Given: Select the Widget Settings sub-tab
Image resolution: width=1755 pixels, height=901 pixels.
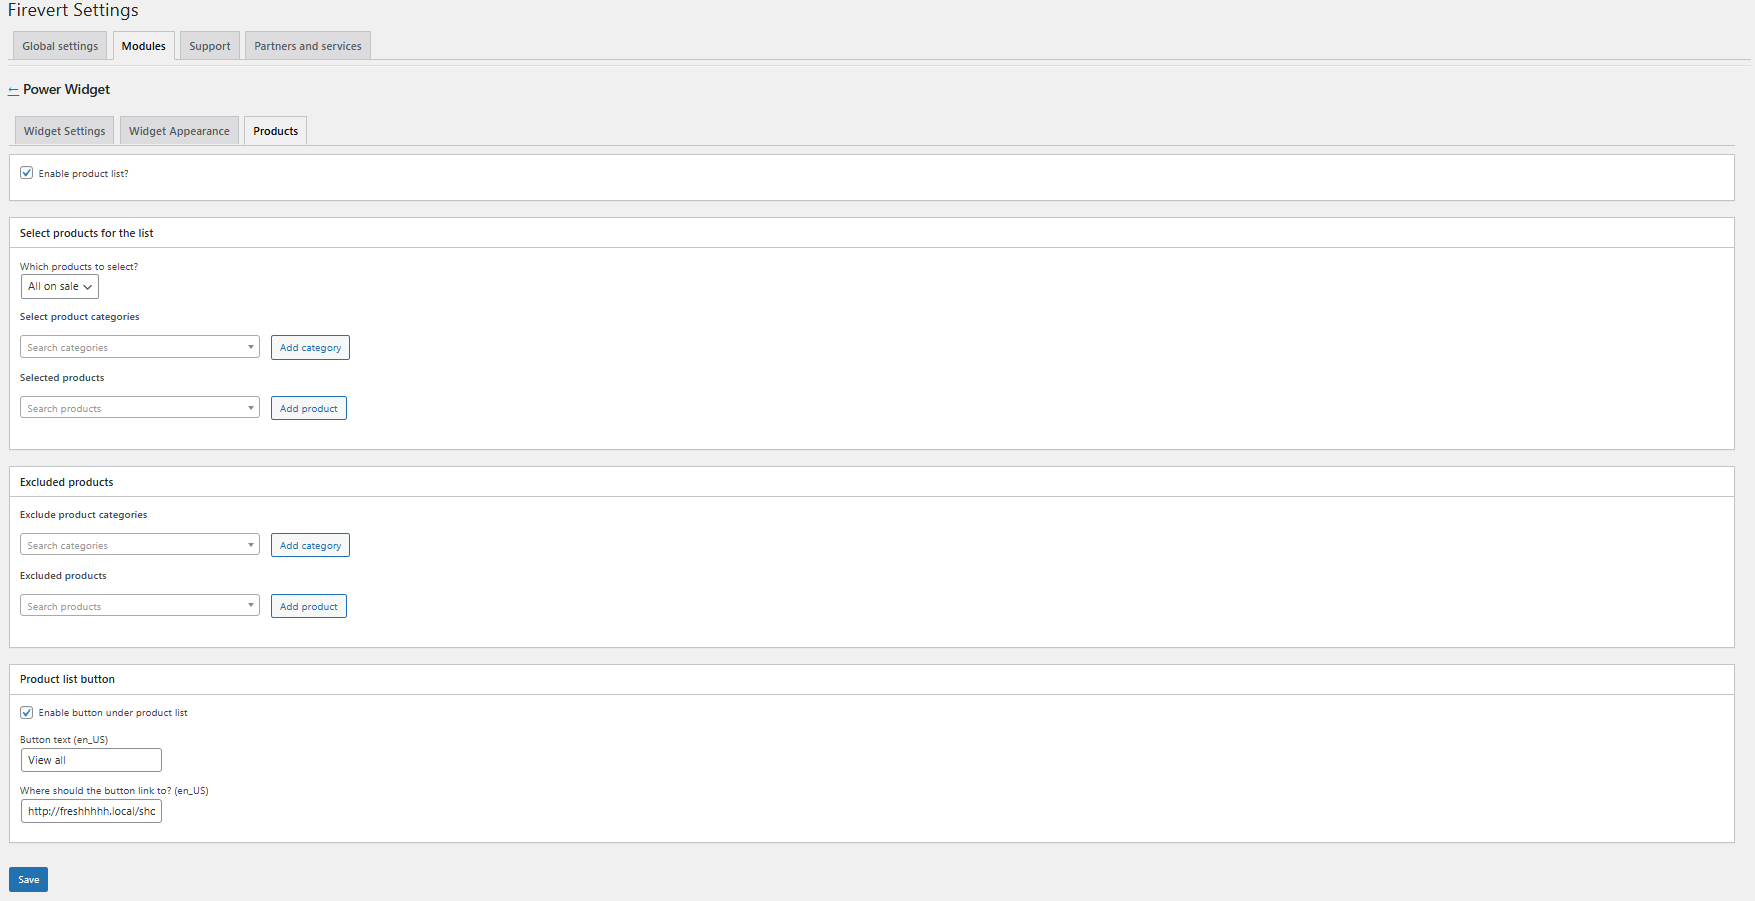Looking at the screenshot, I should click(x=64, y=131).
